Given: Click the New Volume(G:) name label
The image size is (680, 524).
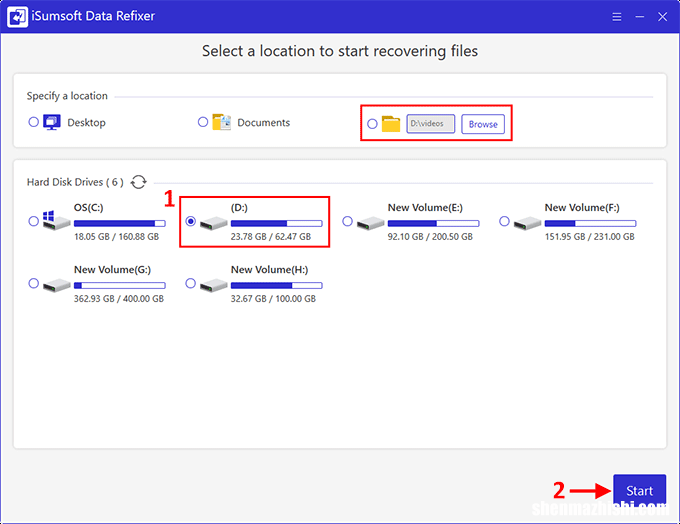Looking at the screenshot, I should (112, 270).
